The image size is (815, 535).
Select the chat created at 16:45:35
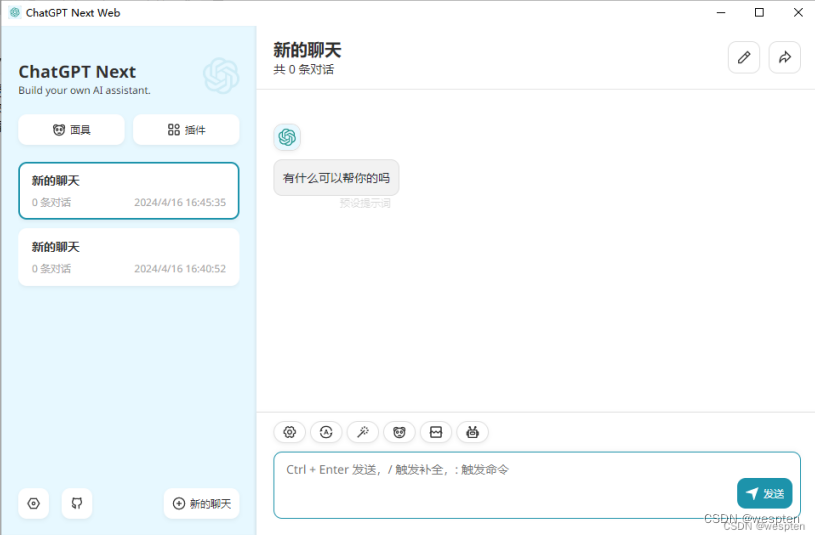pyautogui.click(x=128, y=191)
